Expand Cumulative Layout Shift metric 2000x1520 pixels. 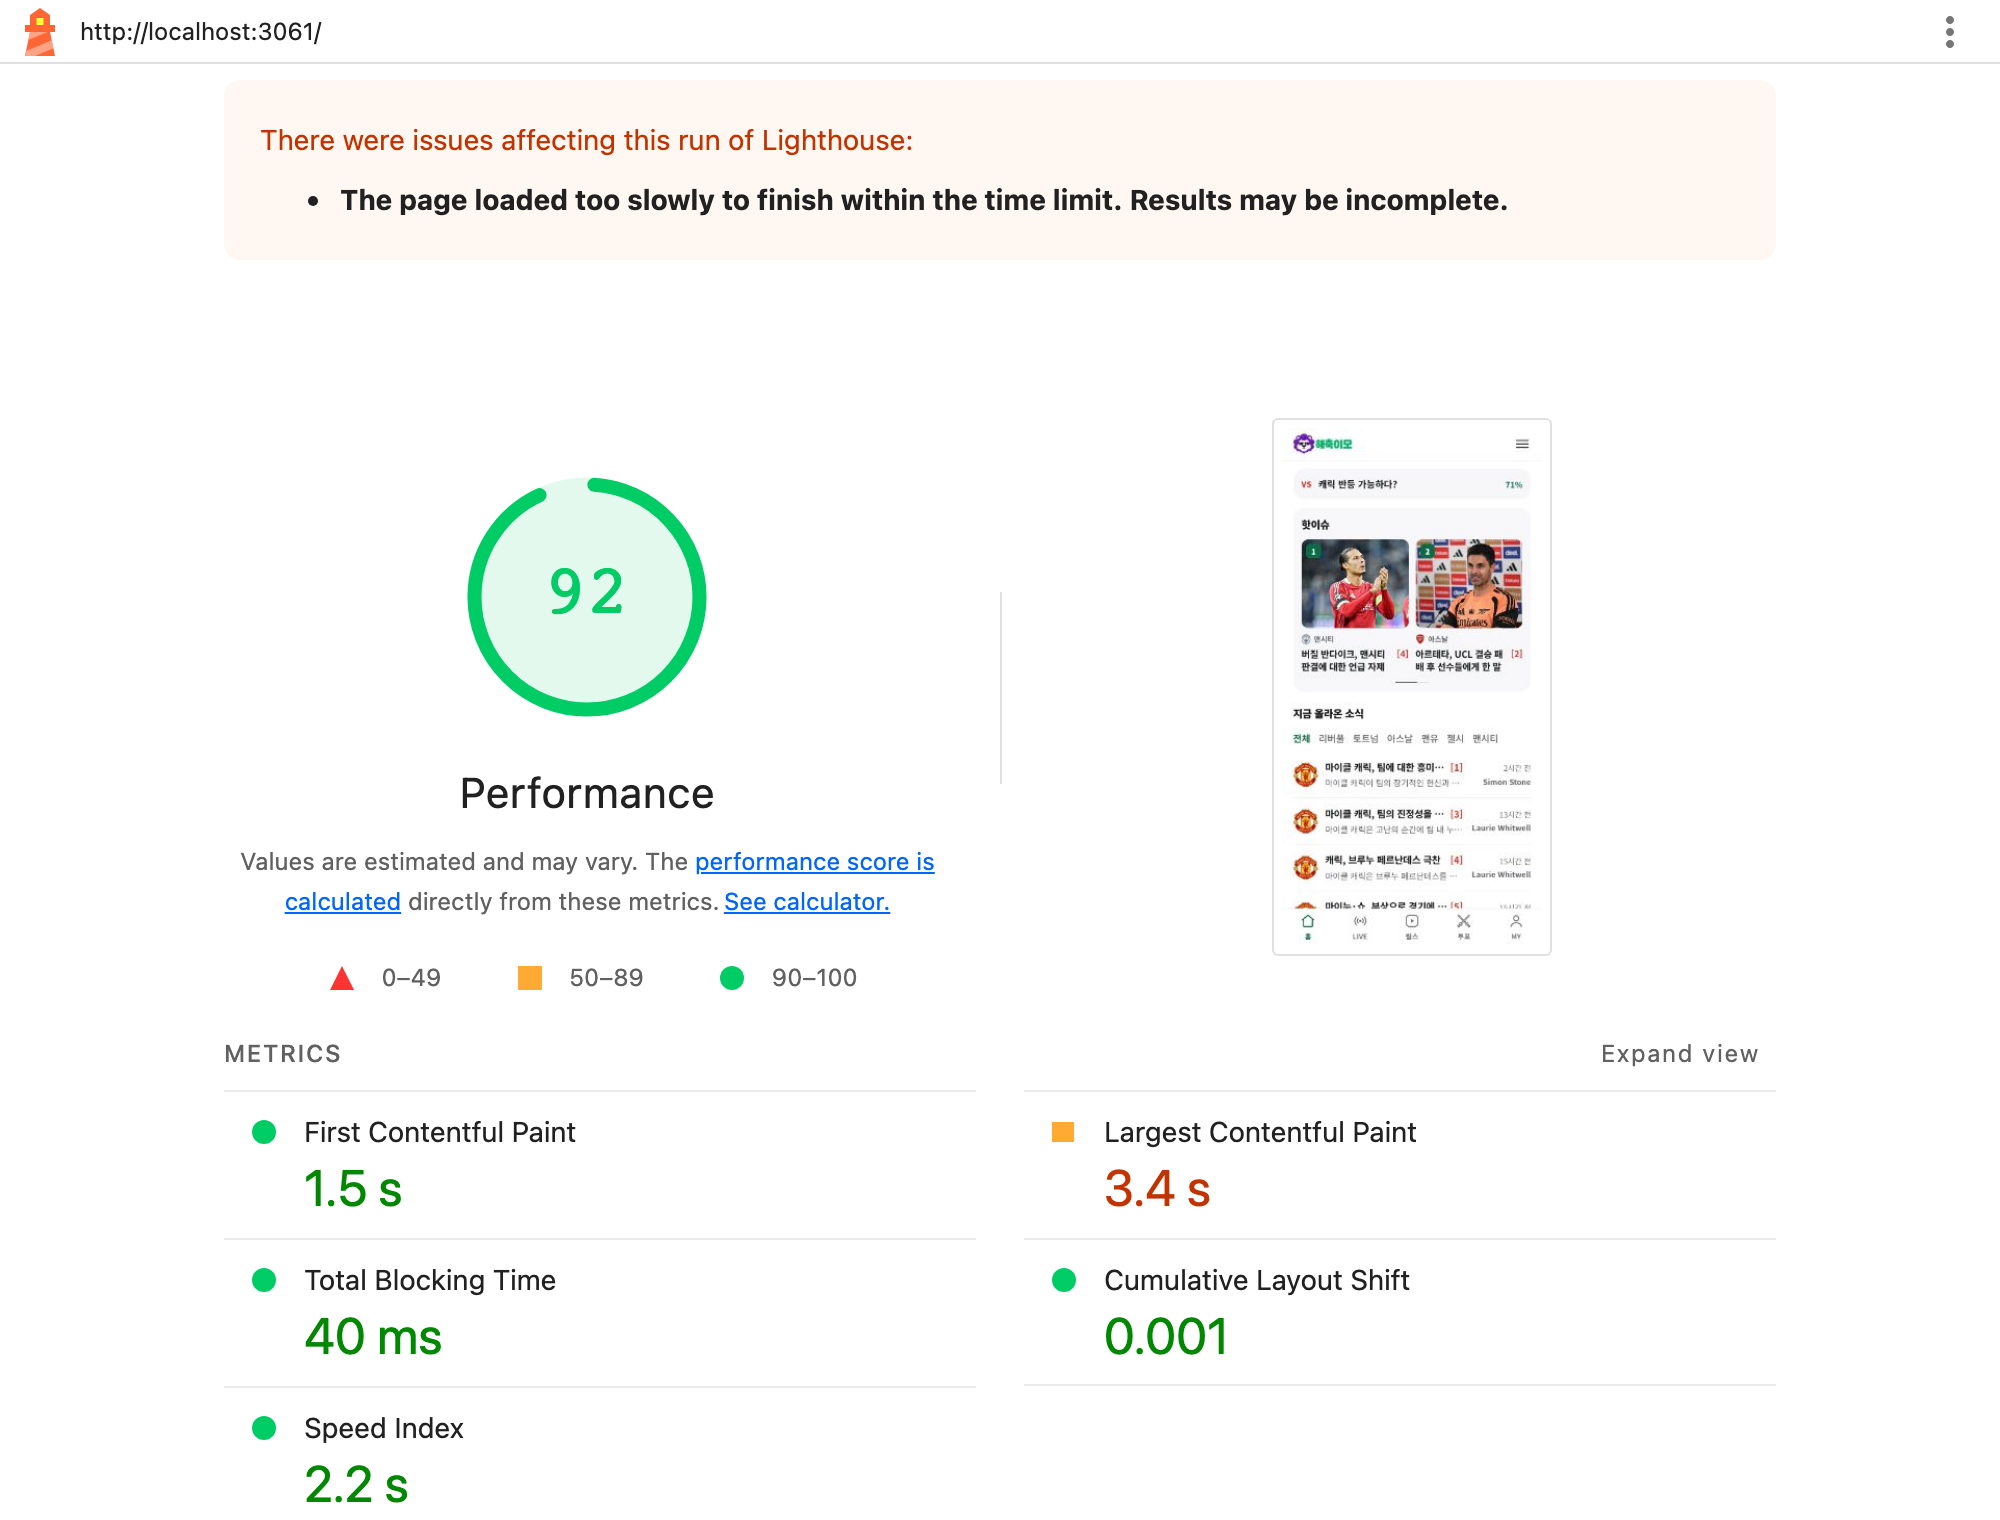[x=1400, y=1312]
